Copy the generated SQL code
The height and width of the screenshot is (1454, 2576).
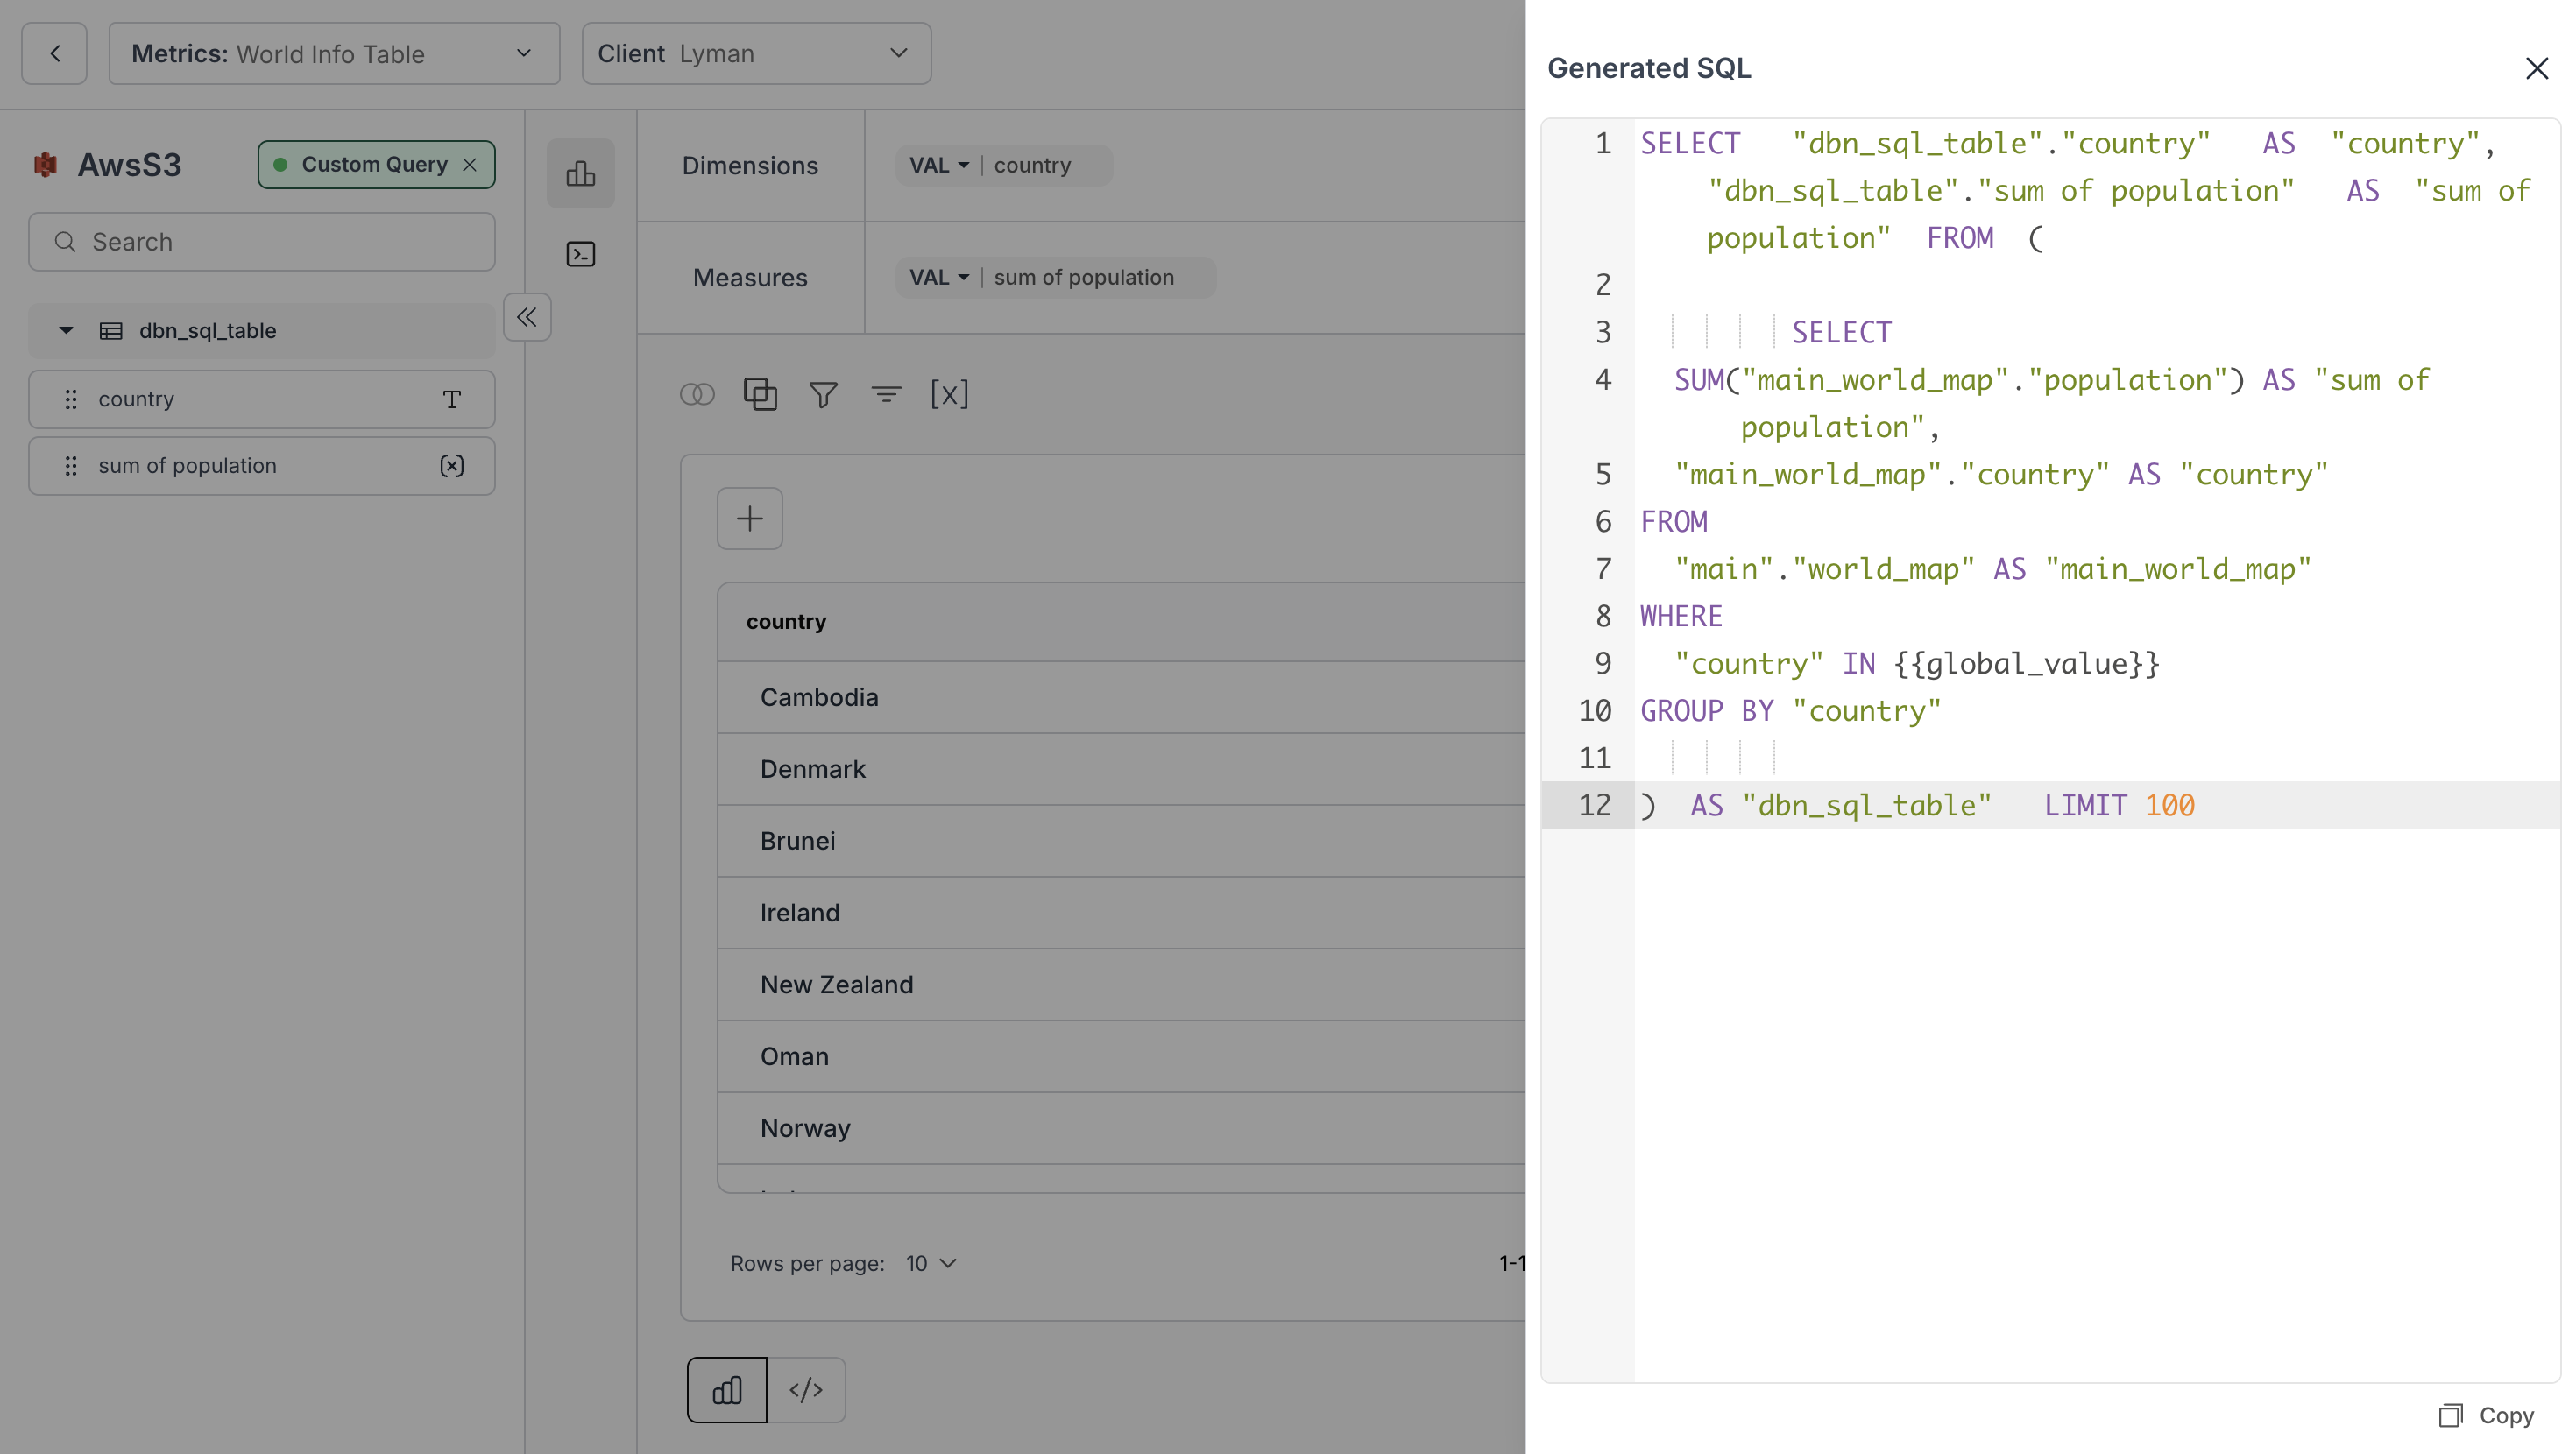click(2487, 1415)
